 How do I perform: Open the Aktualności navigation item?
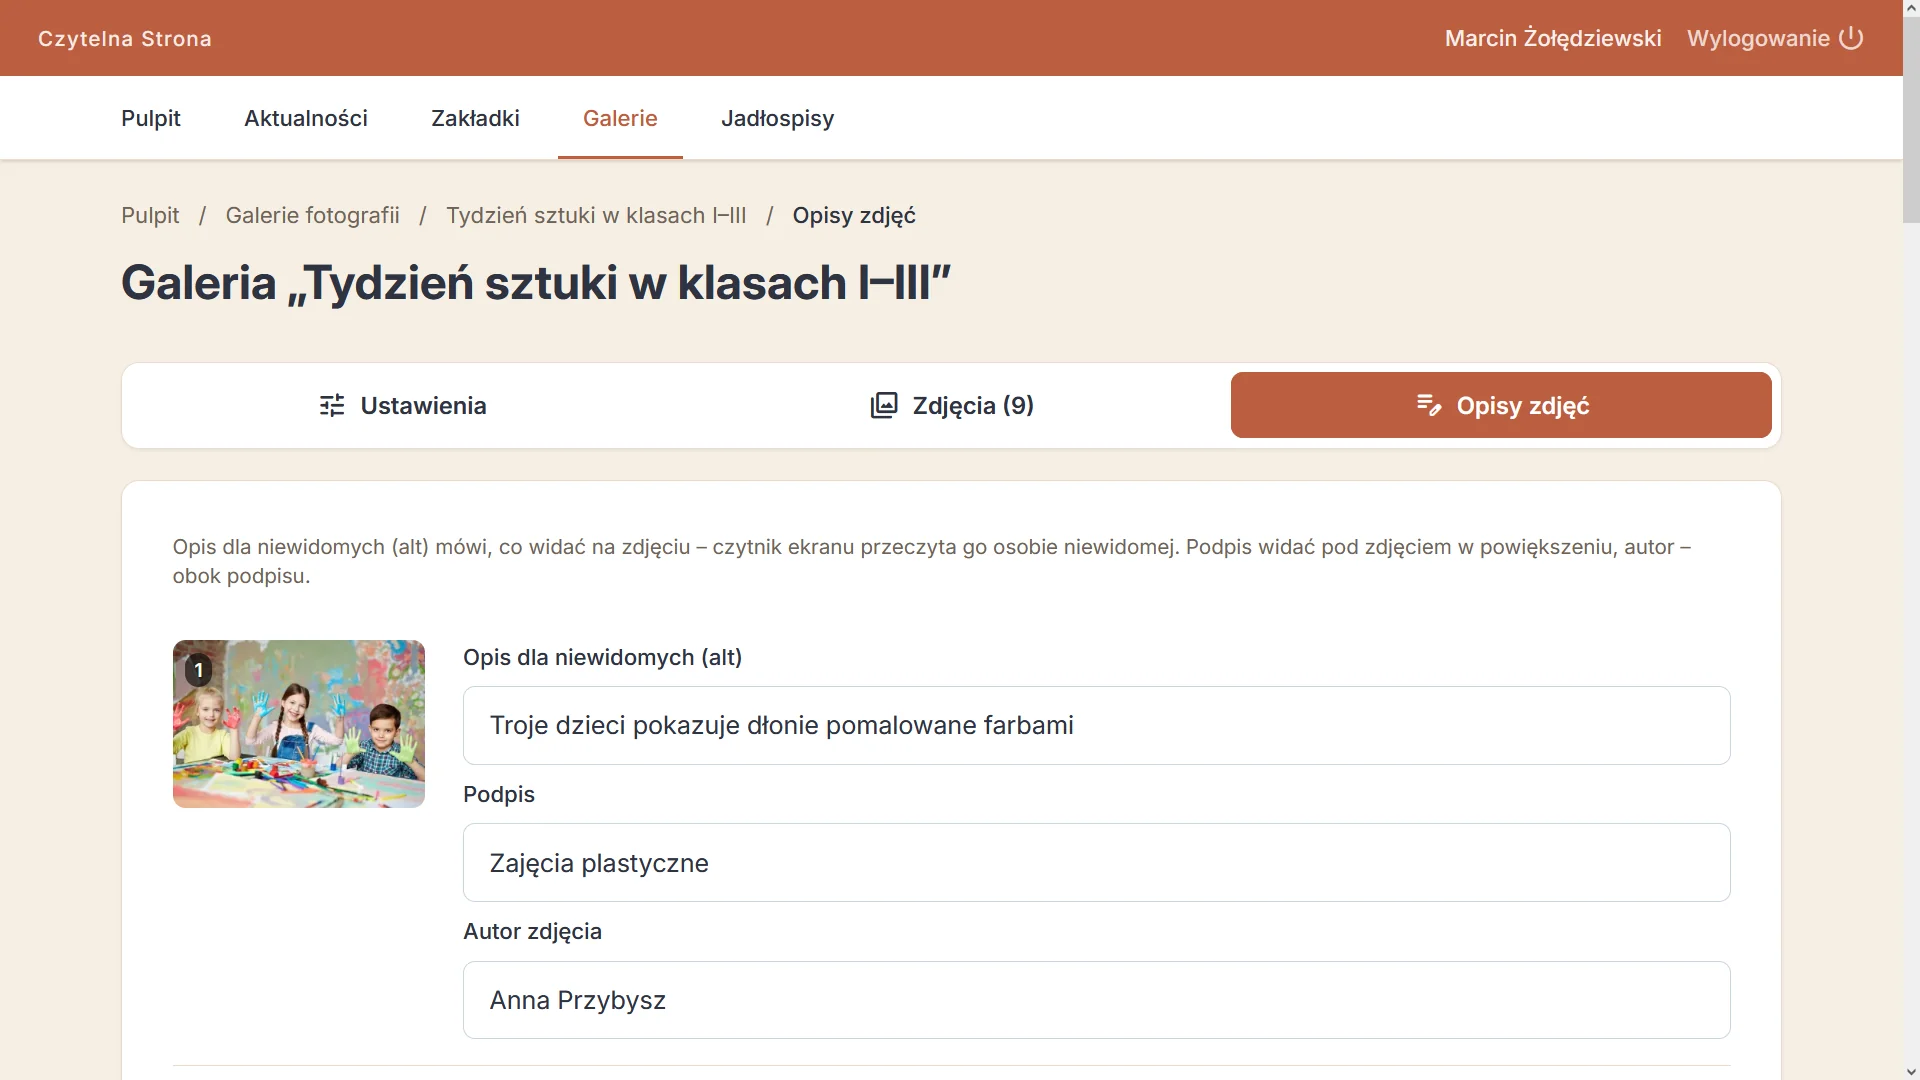tap(306, 118)
